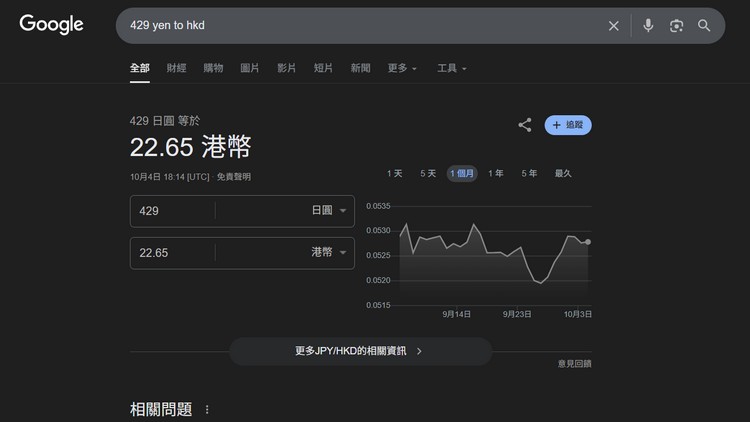The image size is (750, 422).
Task: Select the 1 年 time range
Action: tap(496, 174)
